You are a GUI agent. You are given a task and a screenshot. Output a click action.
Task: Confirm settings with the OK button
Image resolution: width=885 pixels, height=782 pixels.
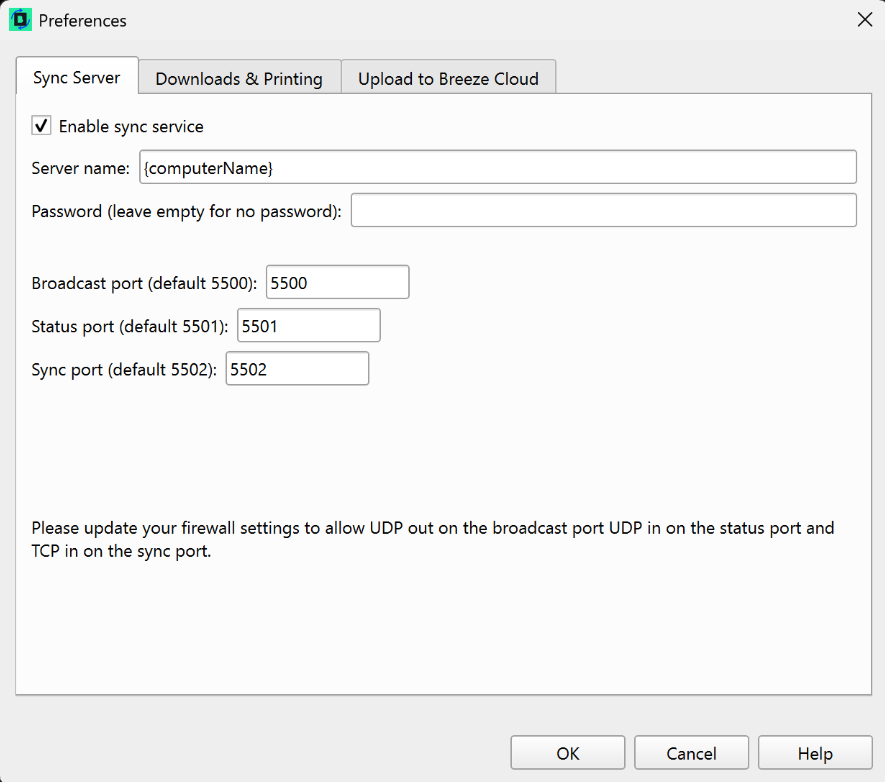pos(568,753)
